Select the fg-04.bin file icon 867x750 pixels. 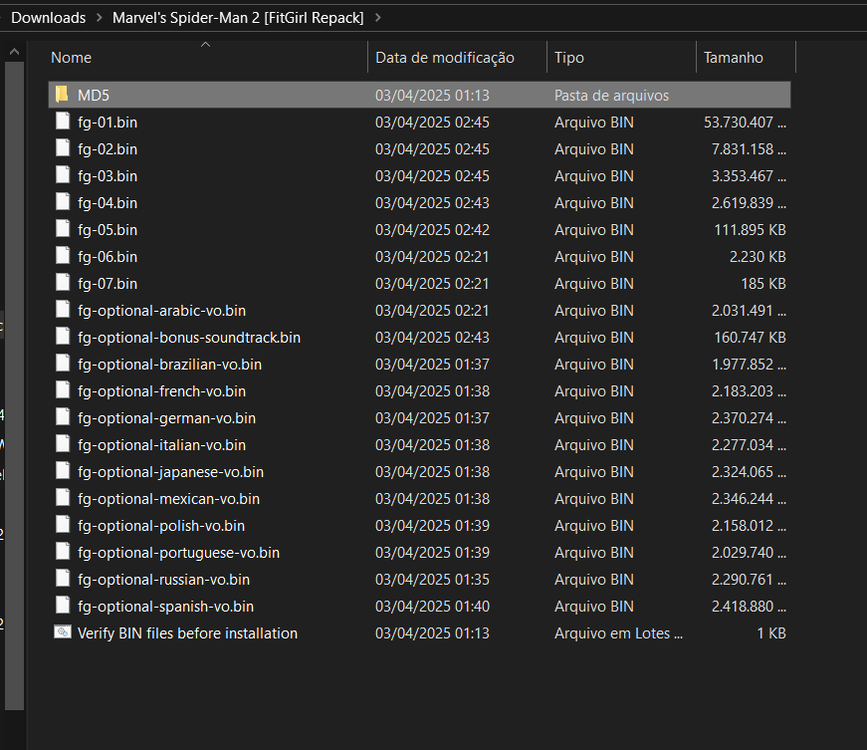pos(62,203)
